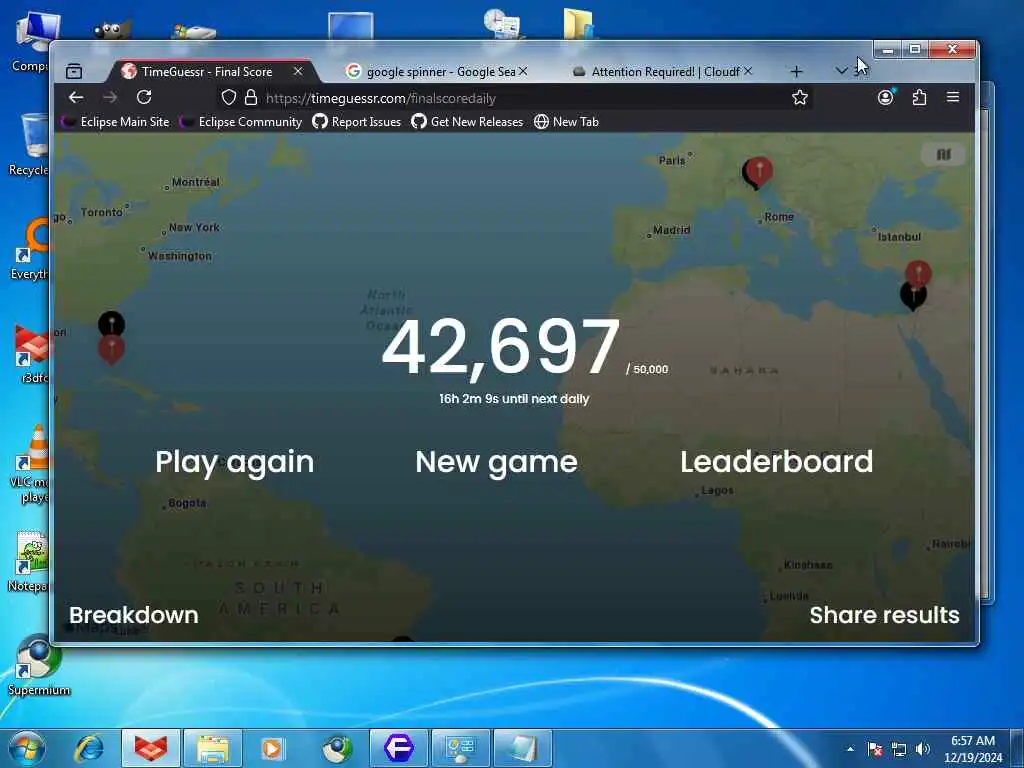
Task: Open the Windows Start orb
Action: tap(27, 748)
